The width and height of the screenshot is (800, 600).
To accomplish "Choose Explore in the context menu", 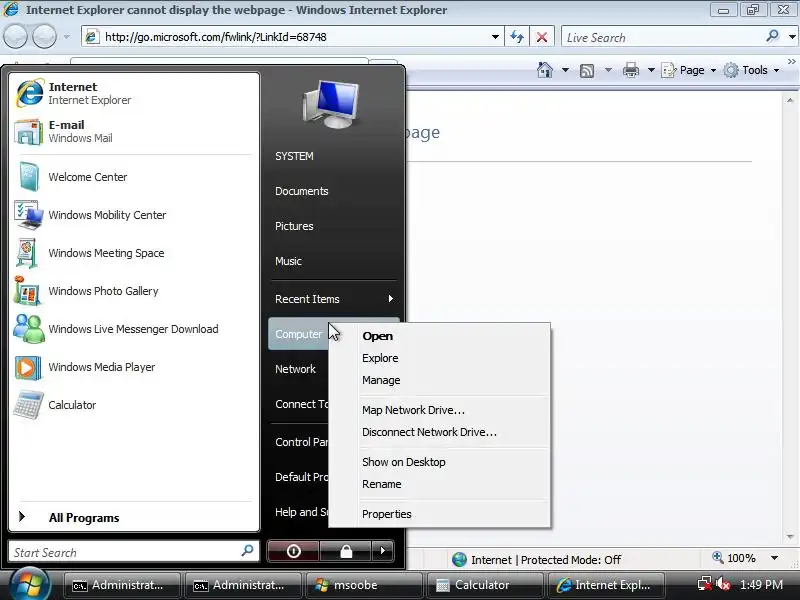I will 439,358.
